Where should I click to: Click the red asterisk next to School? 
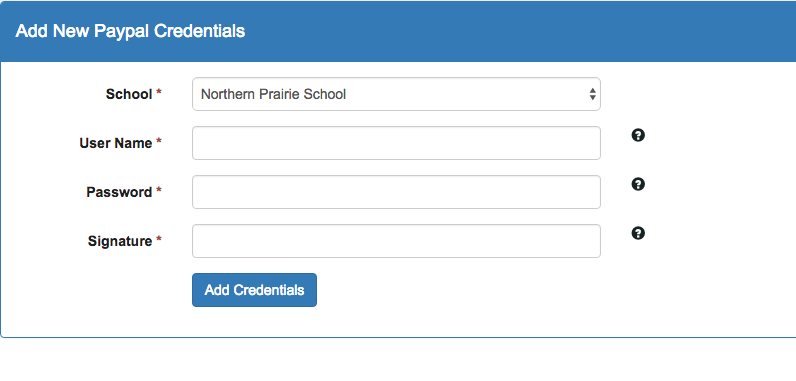159,93
